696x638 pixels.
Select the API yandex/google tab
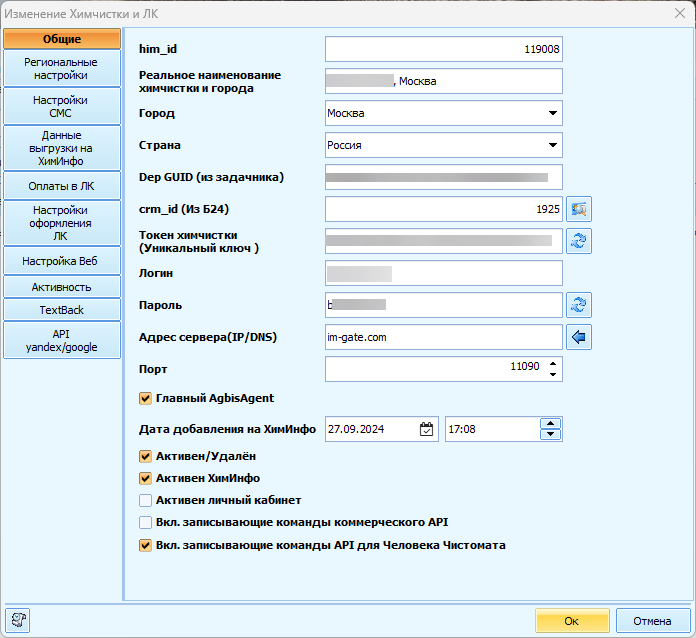[x=61, y=340]
